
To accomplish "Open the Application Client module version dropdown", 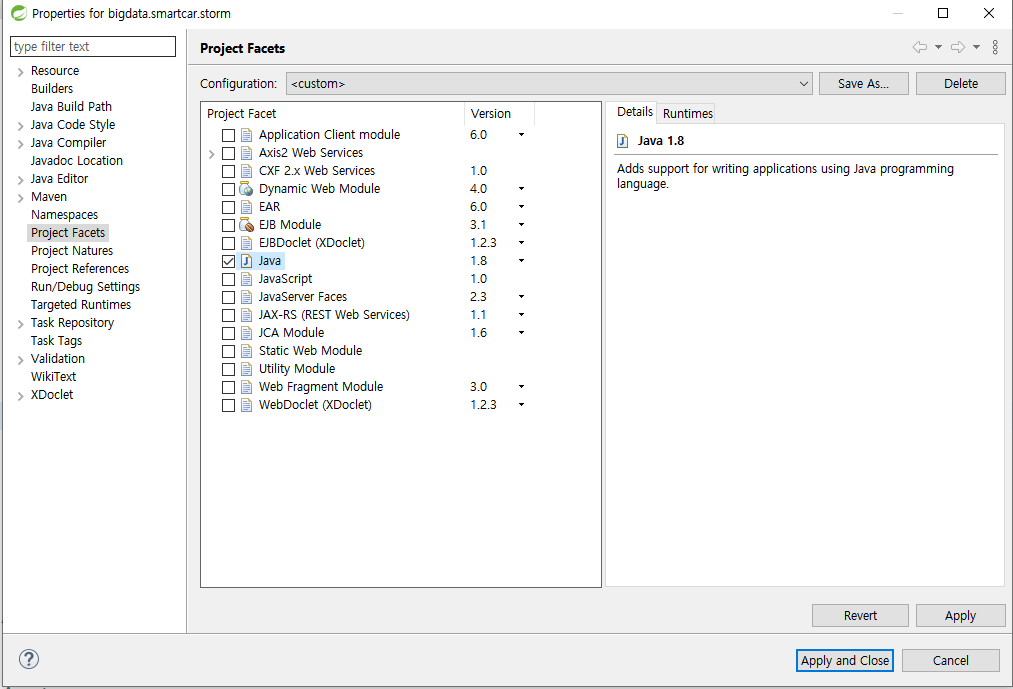I will click(x=521, y=134).
